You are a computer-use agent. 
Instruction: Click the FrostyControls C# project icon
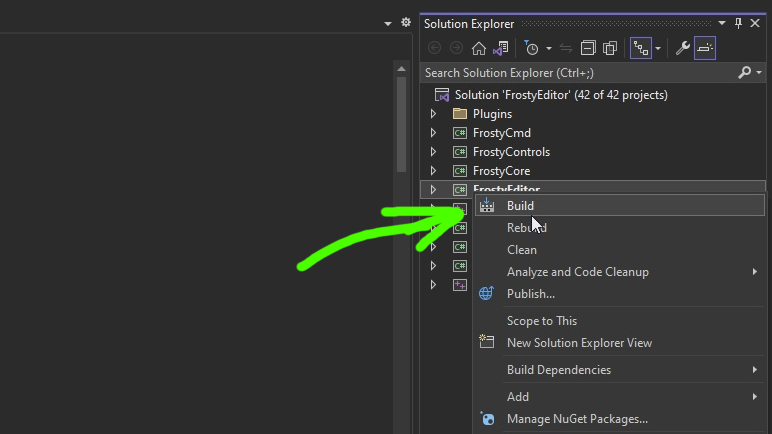coord(460,152)
